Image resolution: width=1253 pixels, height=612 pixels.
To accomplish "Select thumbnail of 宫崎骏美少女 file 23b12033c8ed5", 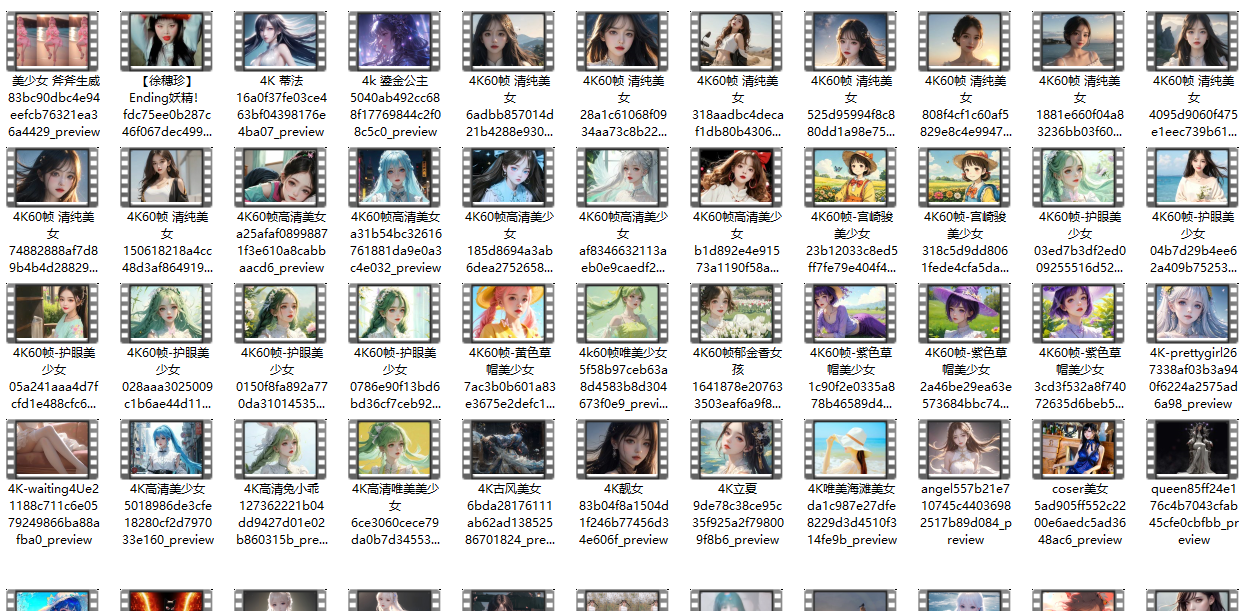I will click(852, 176).
